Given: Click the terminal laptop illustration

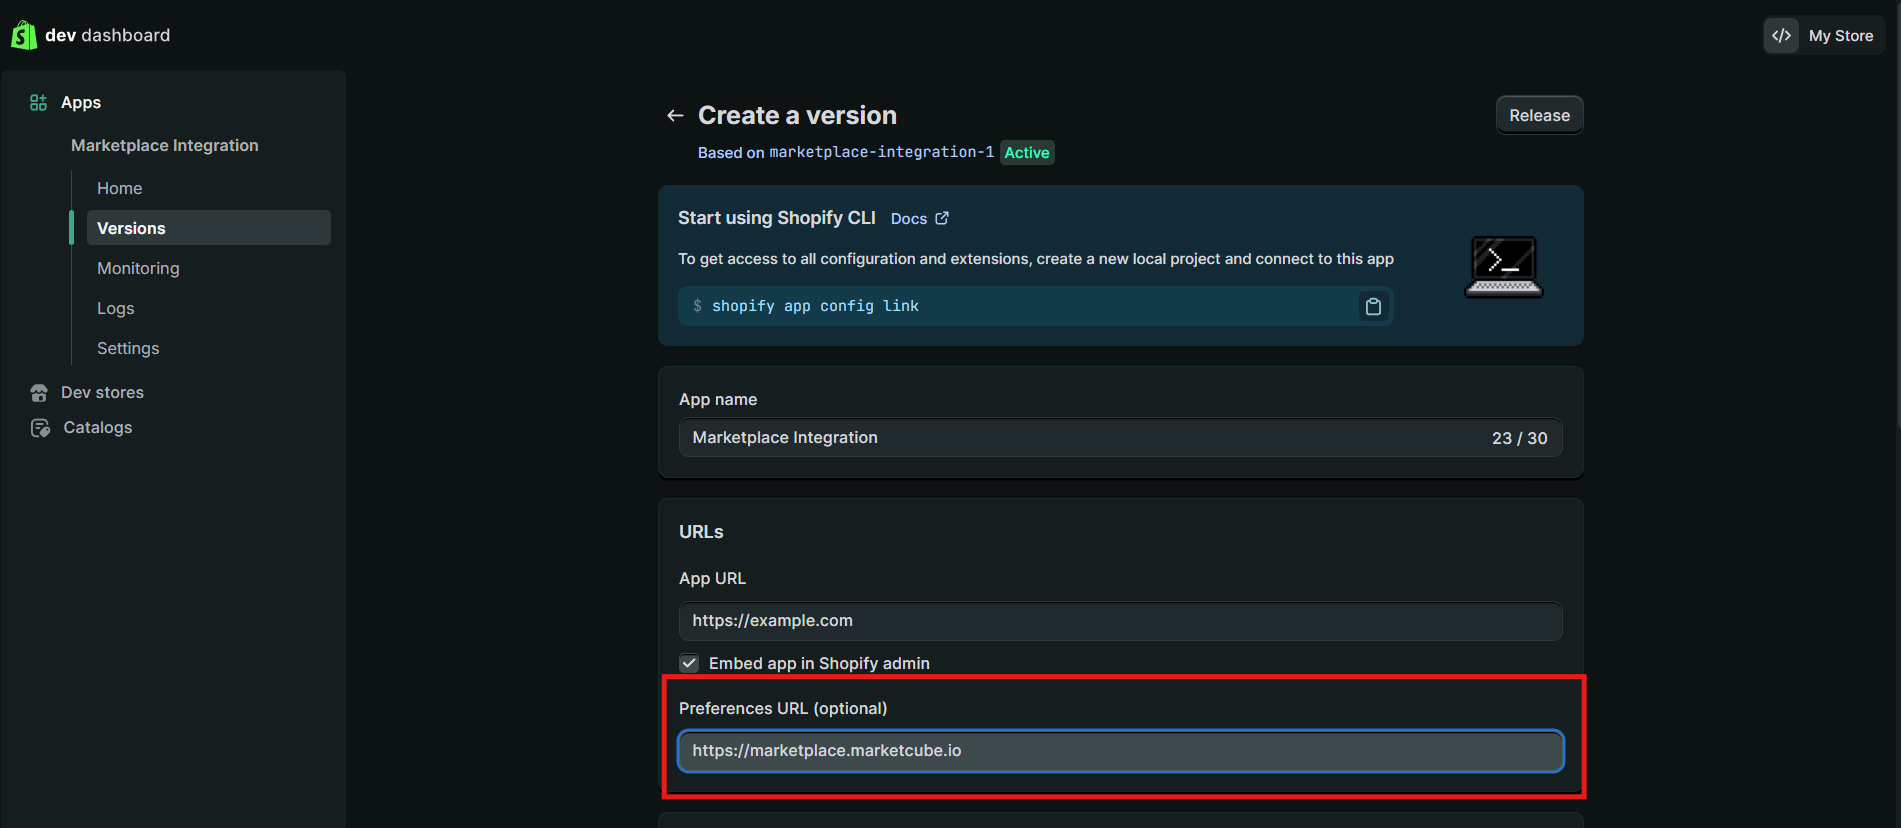Looking at the screenshot, I should tap(1504, 266).
